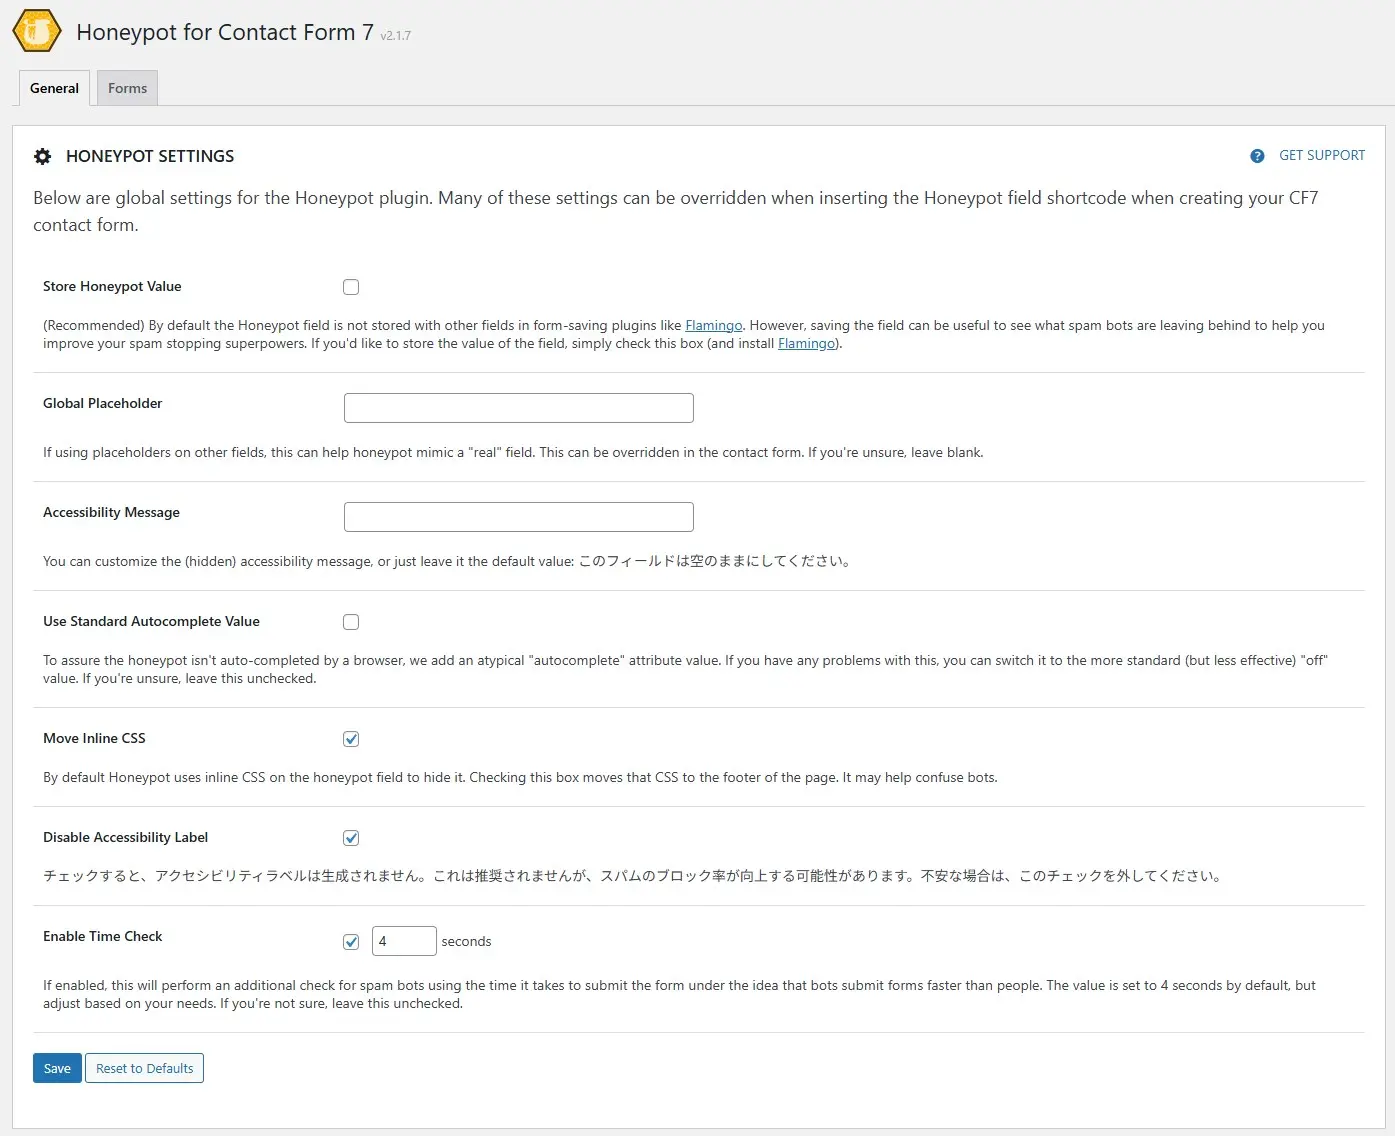Open the first Flamingo link
Image resolution: width=1395 pixels, height=1136 pixels.
pyautogui.click(x=714, y=325)
